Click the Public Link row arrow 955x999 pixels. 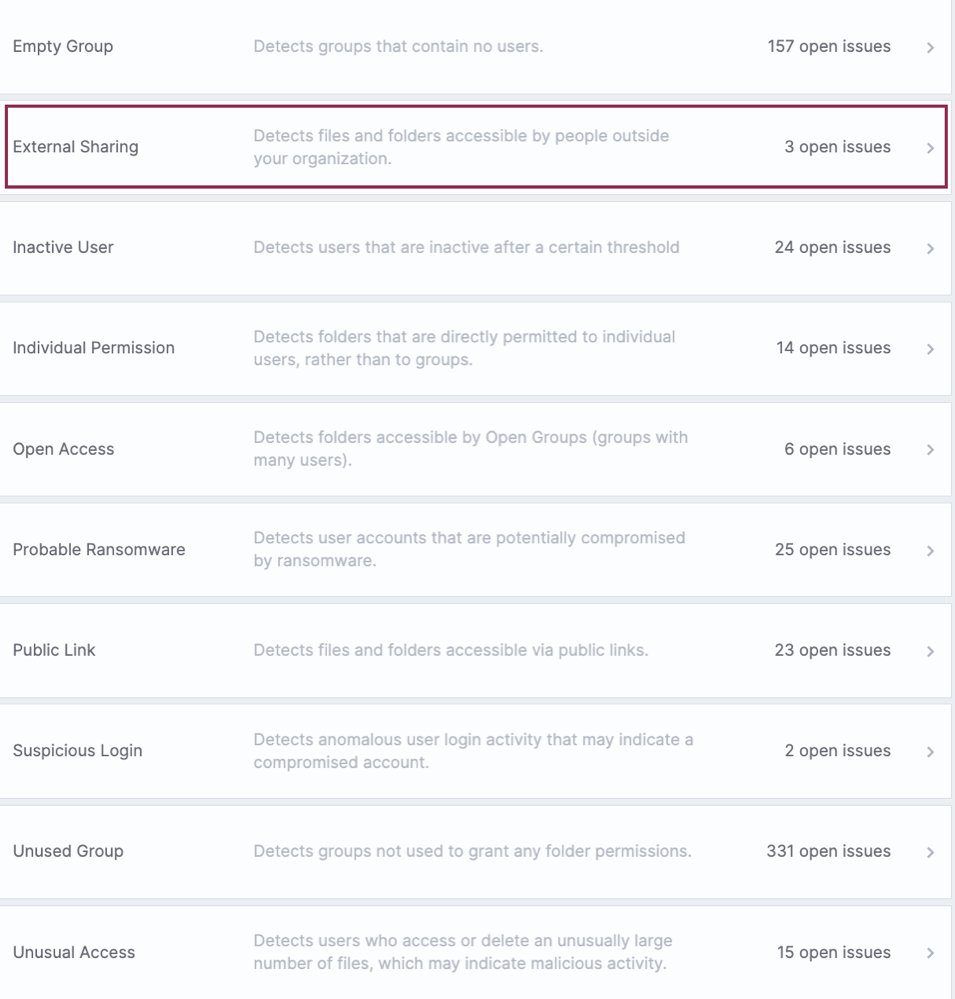click(930, 651)
